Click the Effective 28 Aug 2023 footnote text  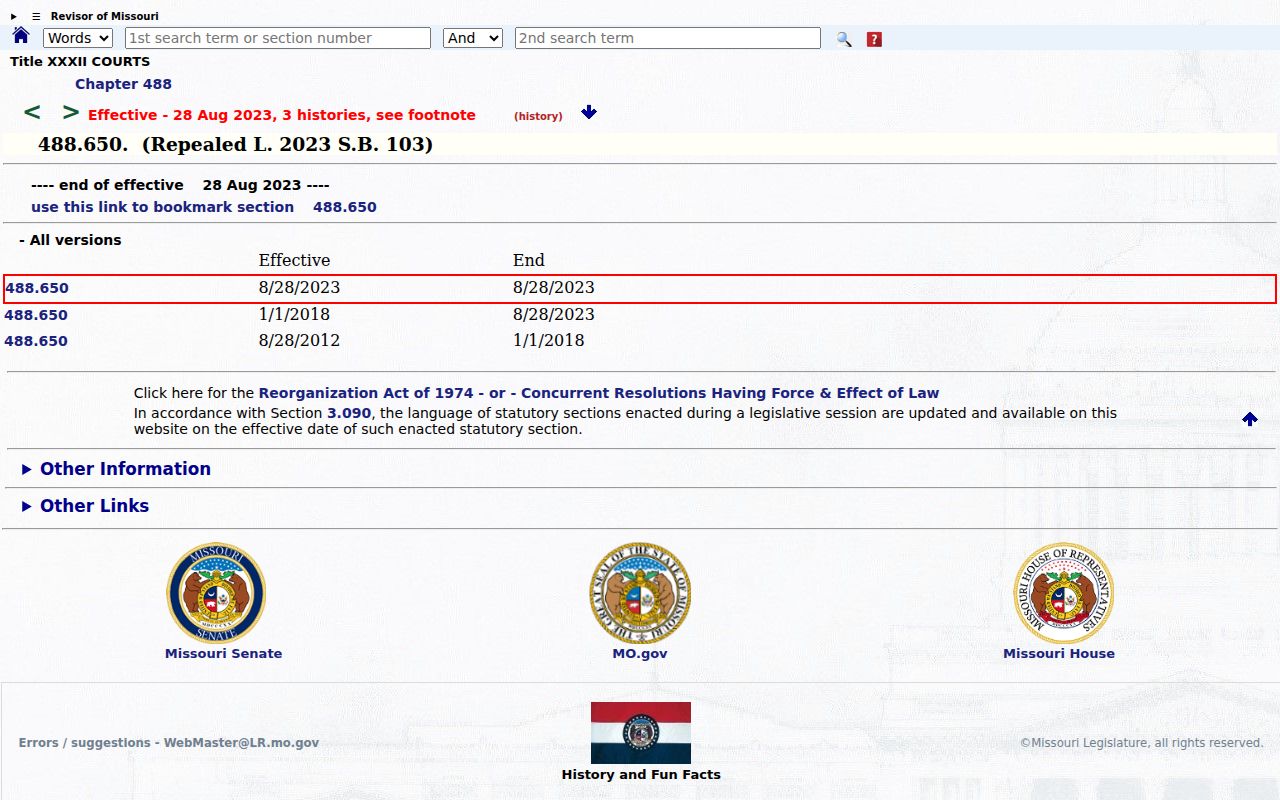(x=282, y=115)
